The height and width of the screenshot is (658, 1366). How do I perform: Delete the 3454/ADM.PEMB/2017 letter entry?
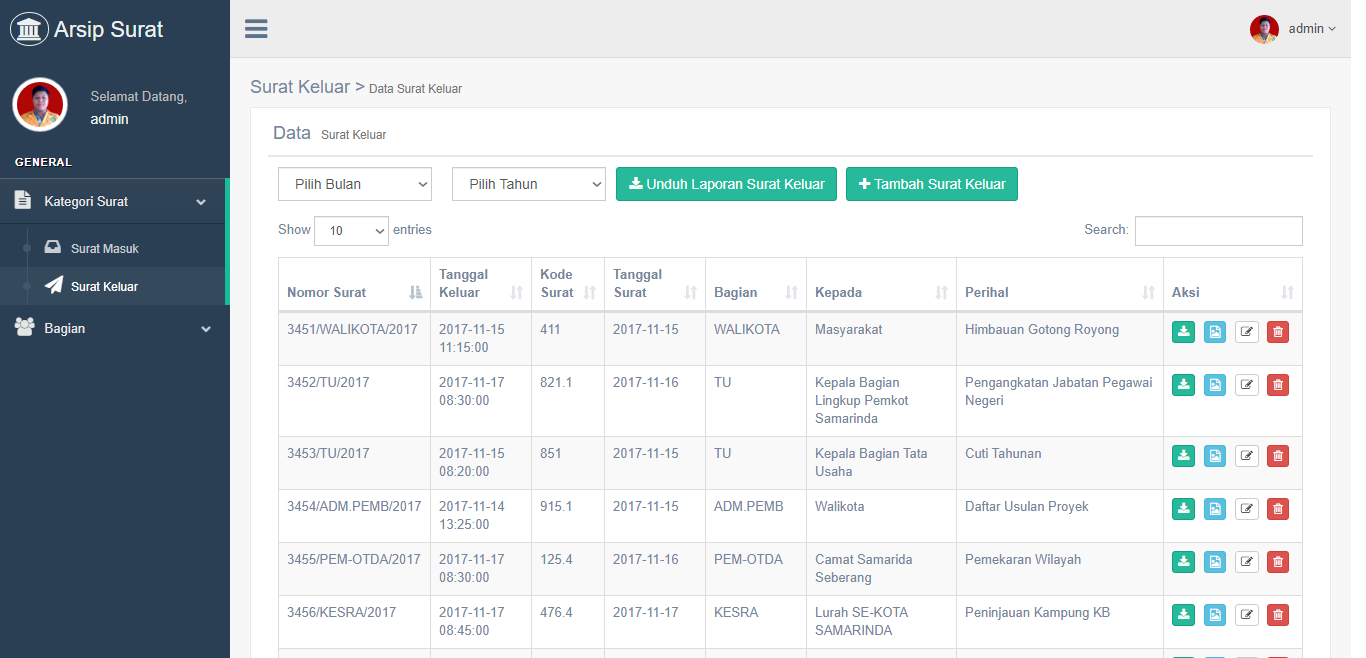[1277, 509]
